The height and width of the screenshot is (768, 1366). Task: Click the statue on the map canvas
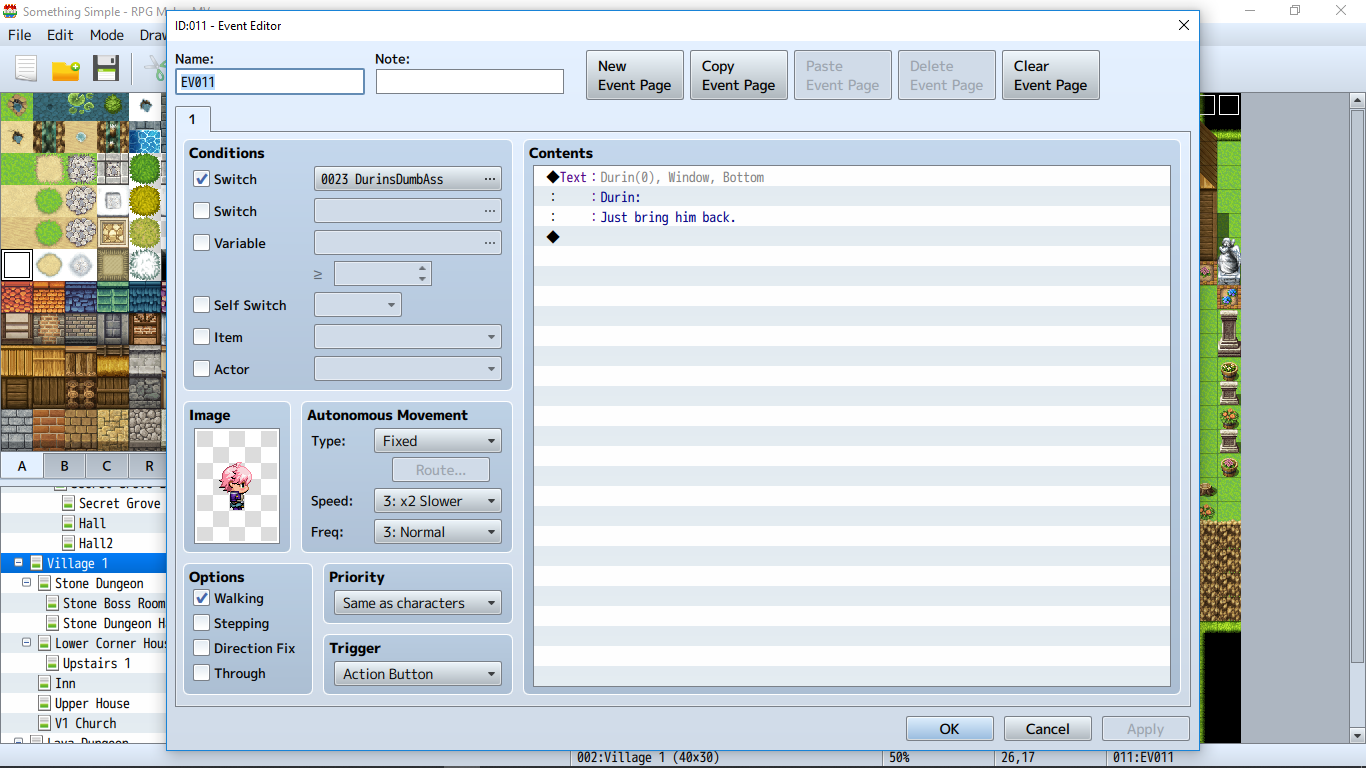coord(1229,260)
